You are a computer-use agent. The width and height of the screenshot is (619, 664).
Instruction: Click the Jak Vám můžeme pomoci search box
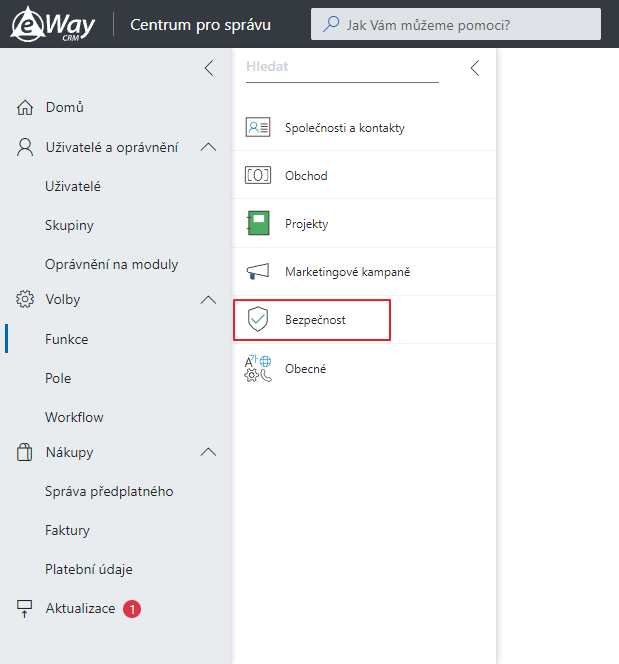456,24
